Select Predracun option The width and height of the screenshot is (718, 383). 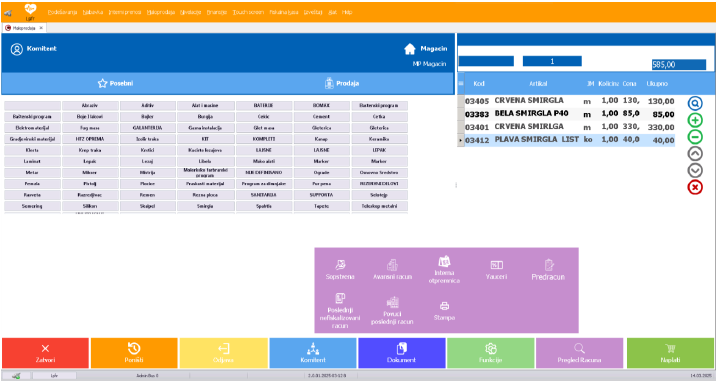pos(548,270)
